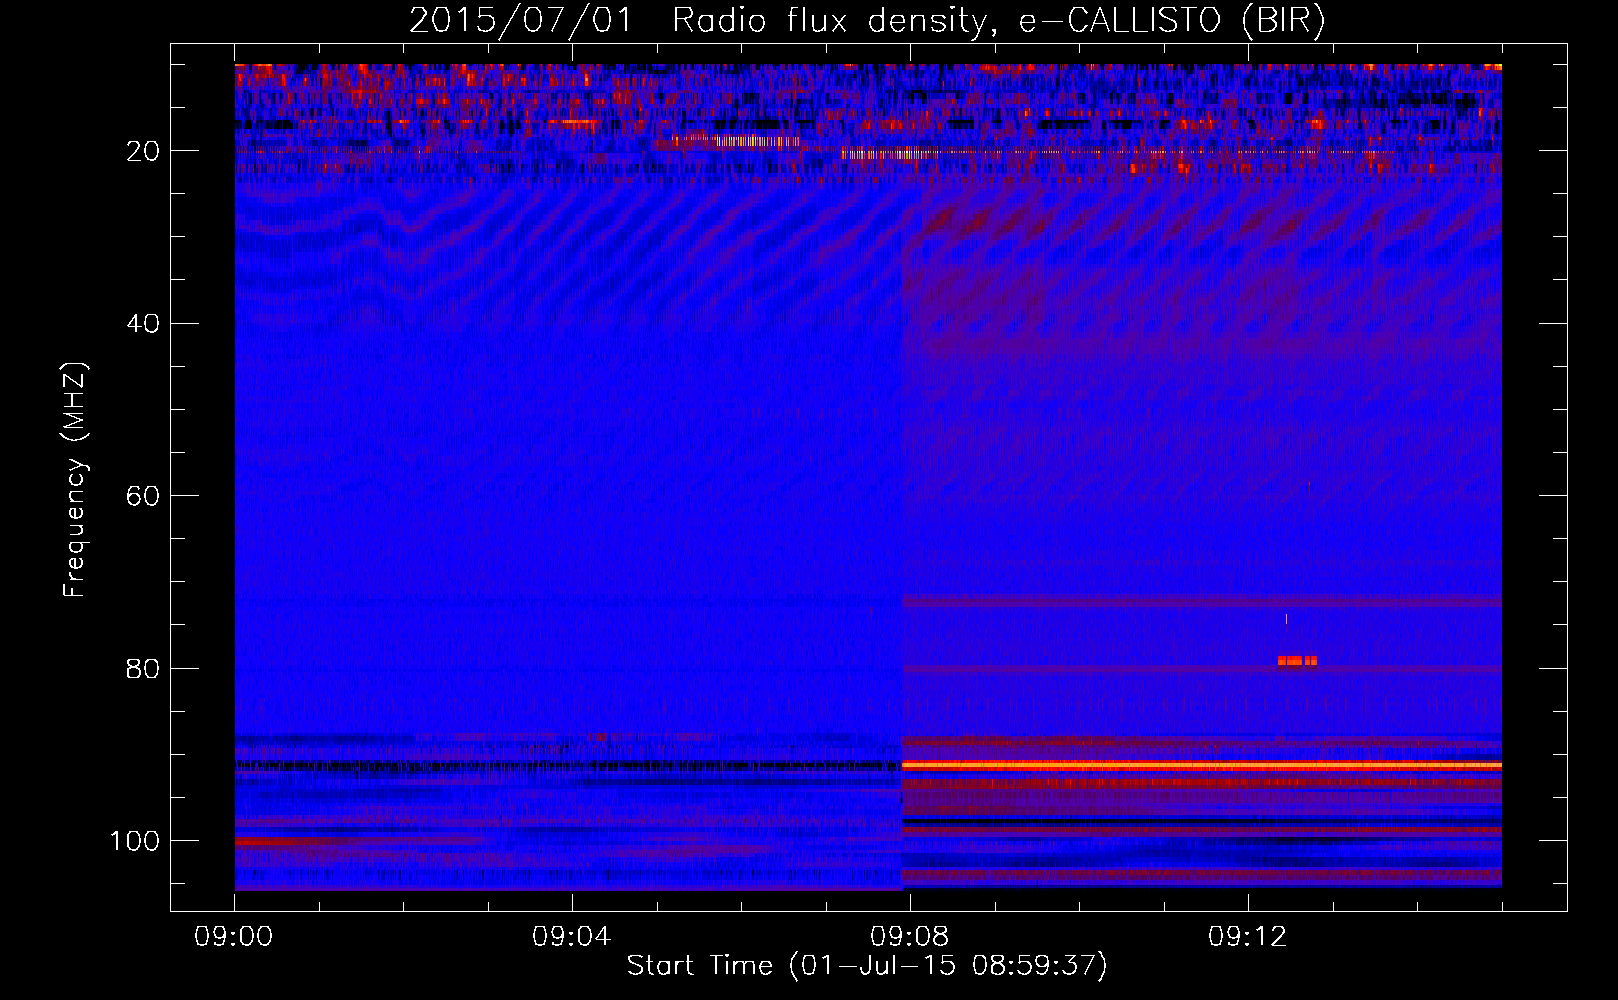Click the striped yellow-white signal at 20 MHz
The width and height of the screenshot is (1618, 1000).
coord(886,154)
